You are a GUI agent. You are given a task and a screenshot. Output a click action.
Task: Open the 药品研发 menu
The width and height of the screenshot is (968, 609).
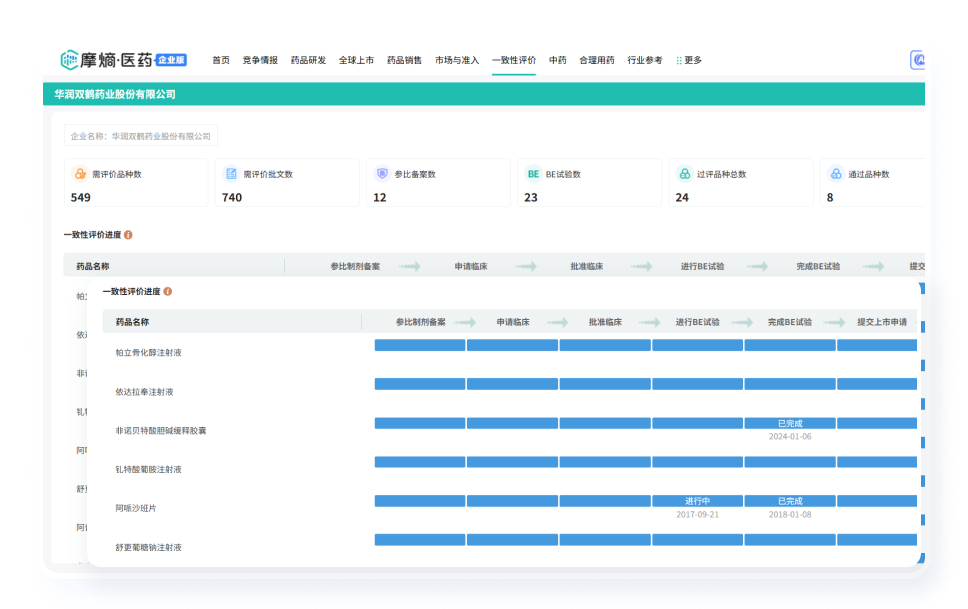(x=308, y=60)
